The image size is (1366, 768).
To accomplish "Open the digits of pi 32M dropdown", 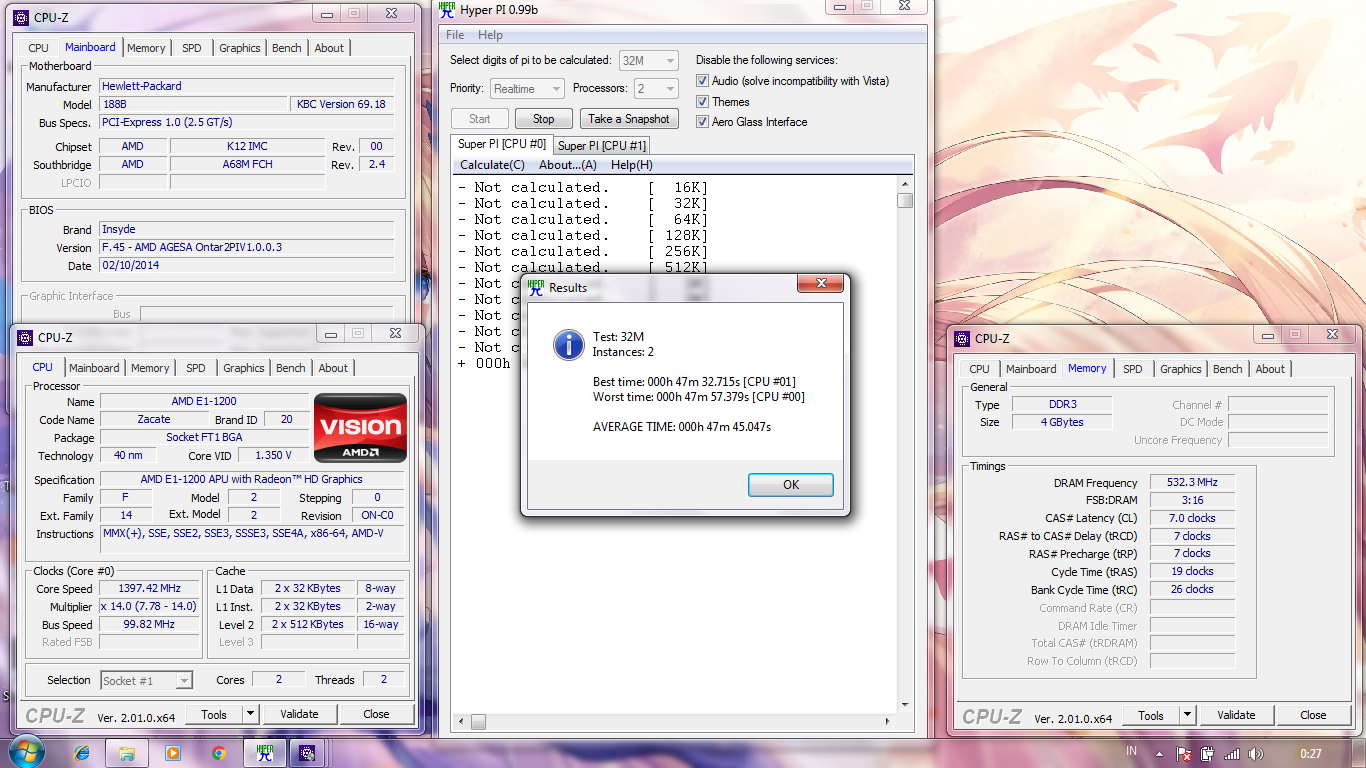I will point(648,60).
